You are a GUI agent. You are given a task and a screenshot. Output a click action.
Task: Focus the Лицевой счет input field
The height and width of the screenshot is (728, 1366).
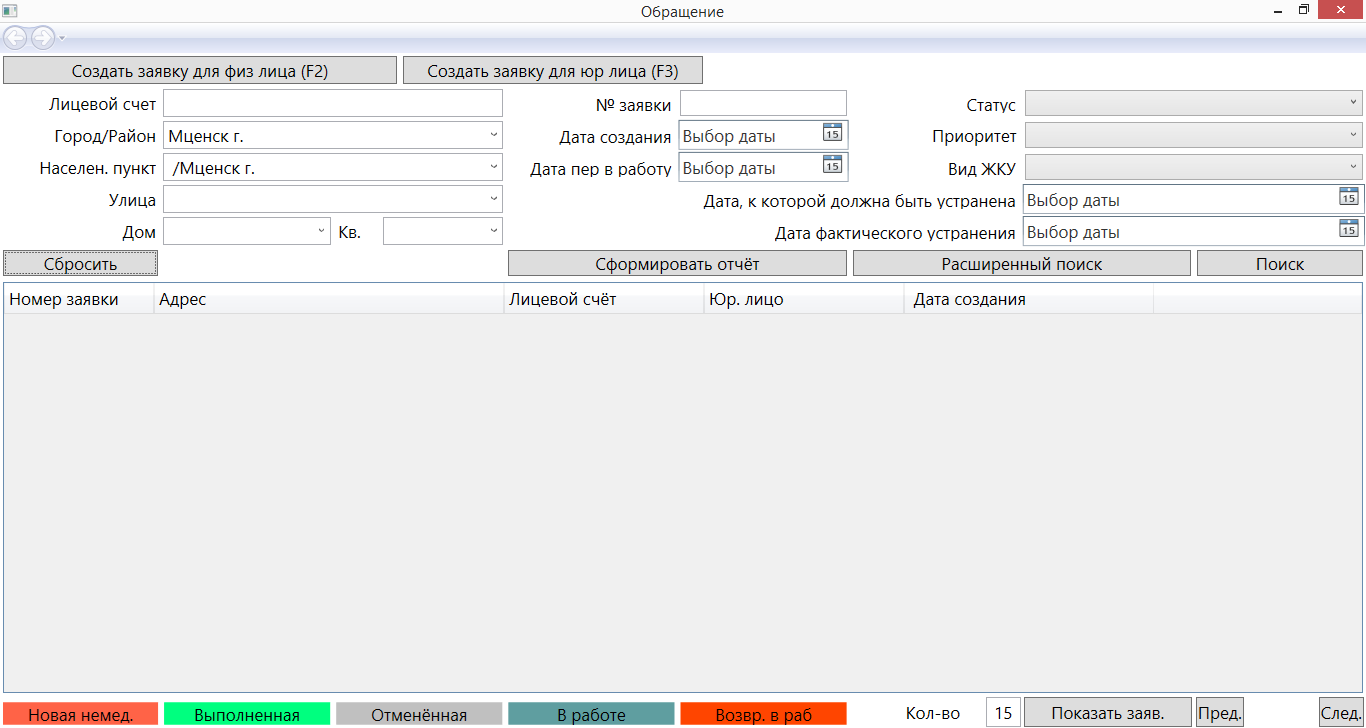click(x=332, y=104)
